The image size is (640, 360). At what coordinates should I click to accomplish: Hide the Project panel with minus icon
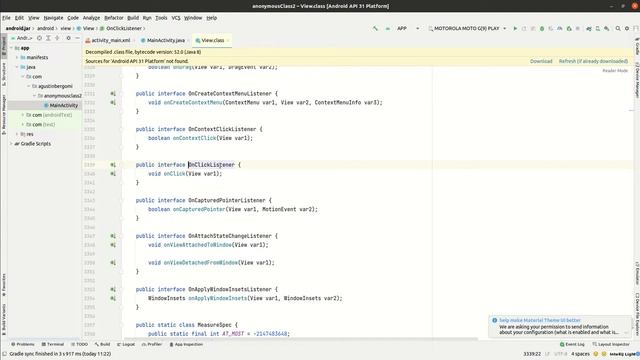click(77, 38)
